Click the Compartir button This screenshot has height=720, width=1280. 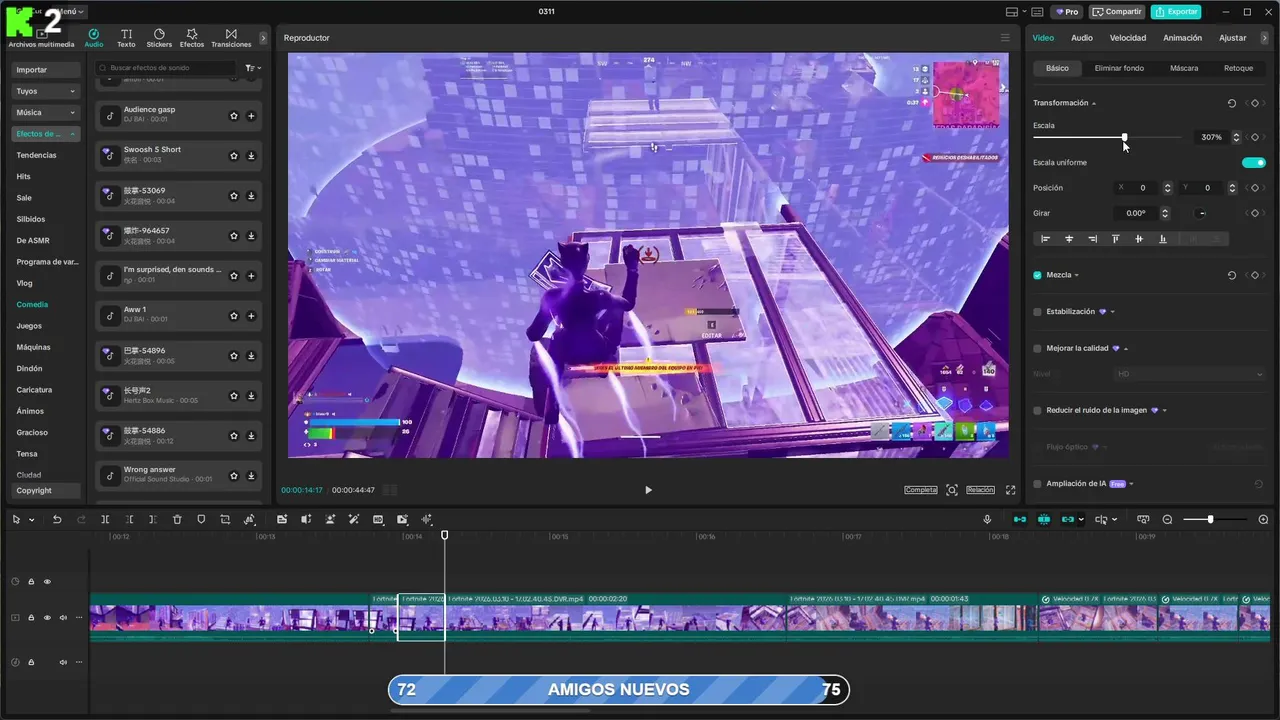(x=1117, y=12)
